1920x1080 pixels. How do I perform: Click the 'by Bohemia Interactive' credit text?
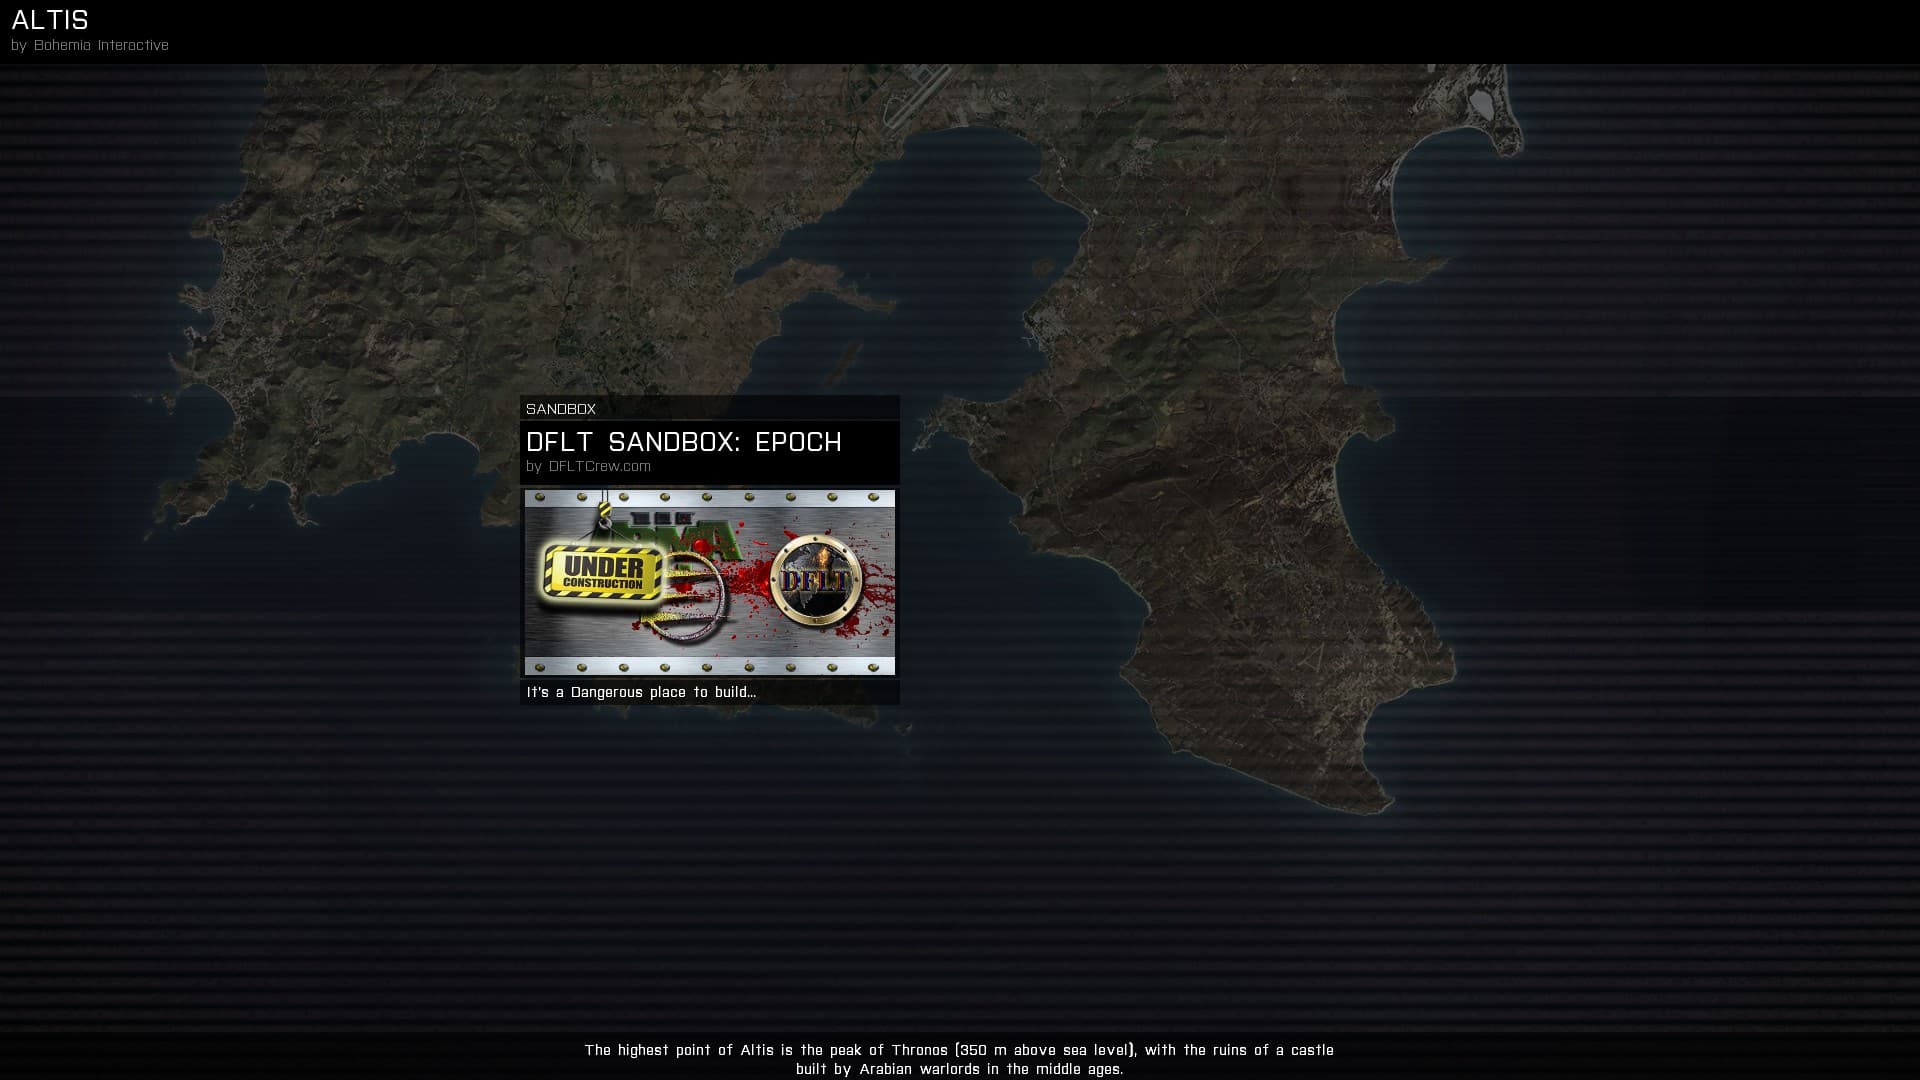coord(90,45)
